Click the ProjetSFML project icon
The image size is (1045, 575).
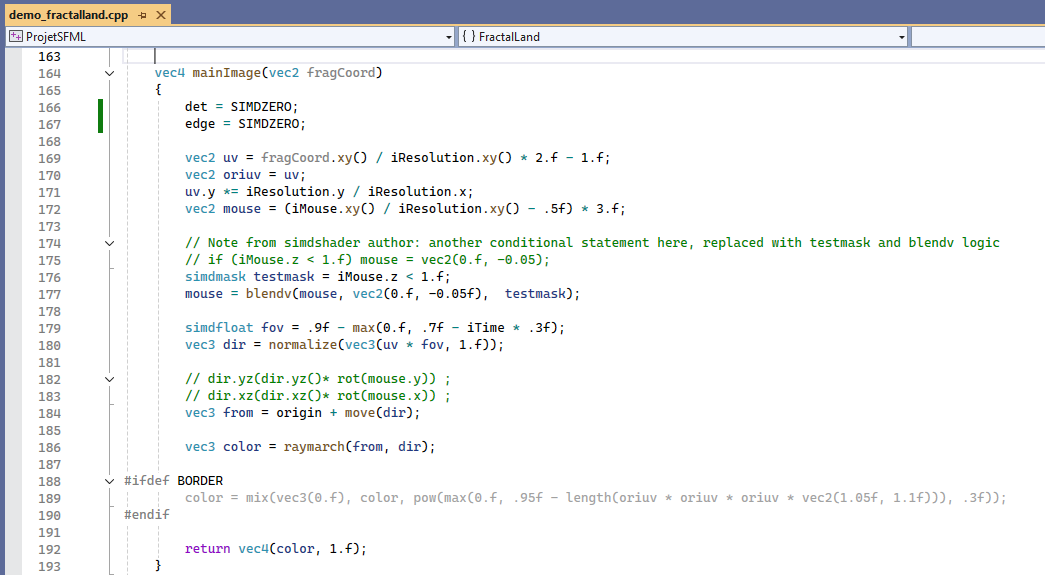(16, 37)
